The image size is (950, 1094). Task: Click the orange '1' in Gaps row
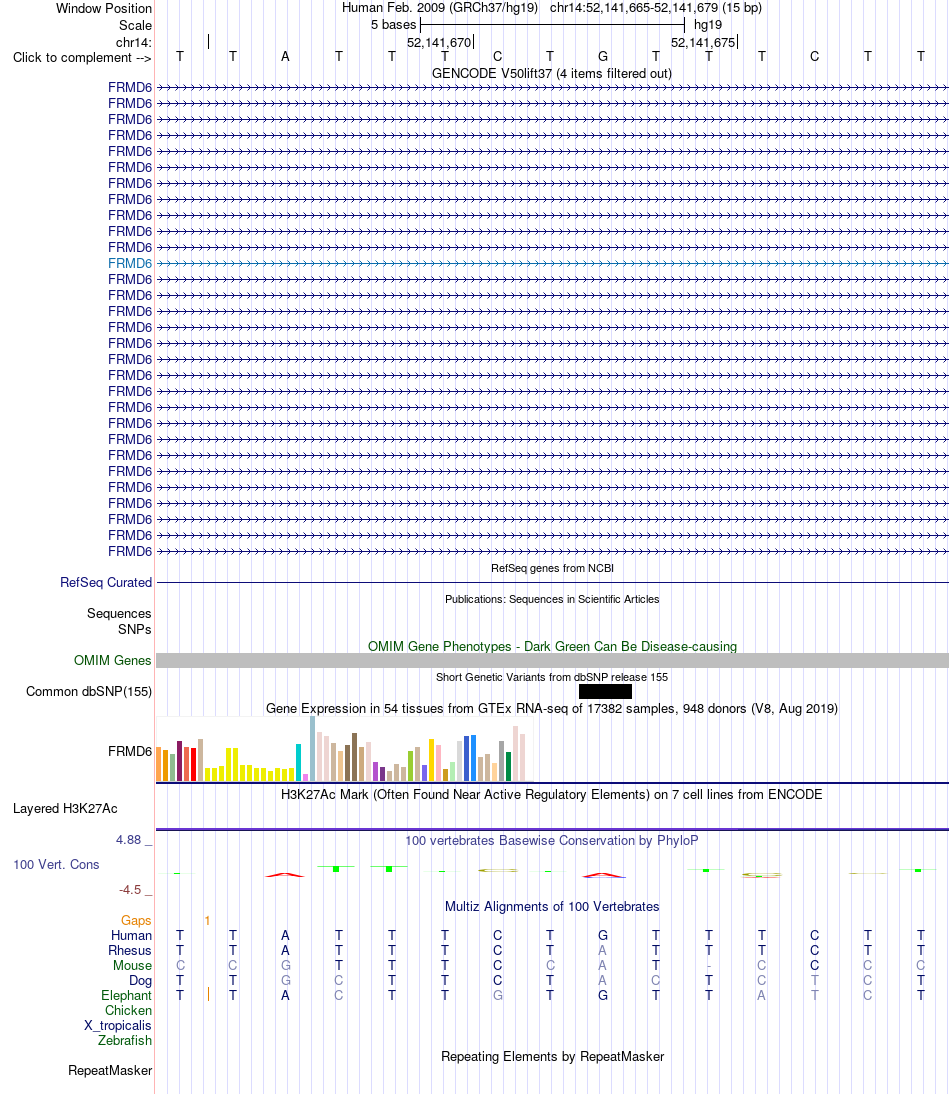[x=207, y=921]
